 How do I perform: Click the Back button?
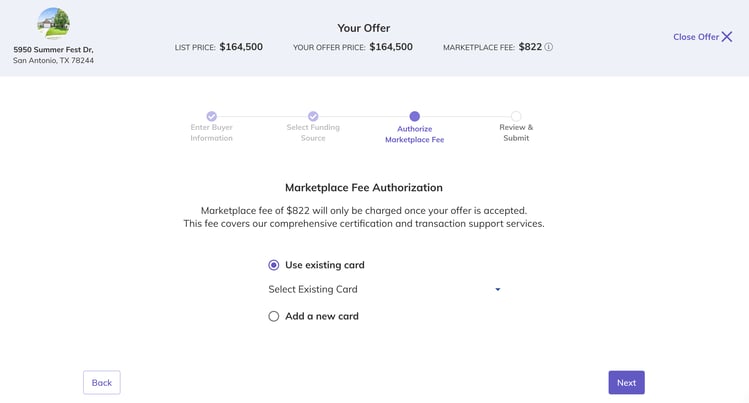click(102, 382)
